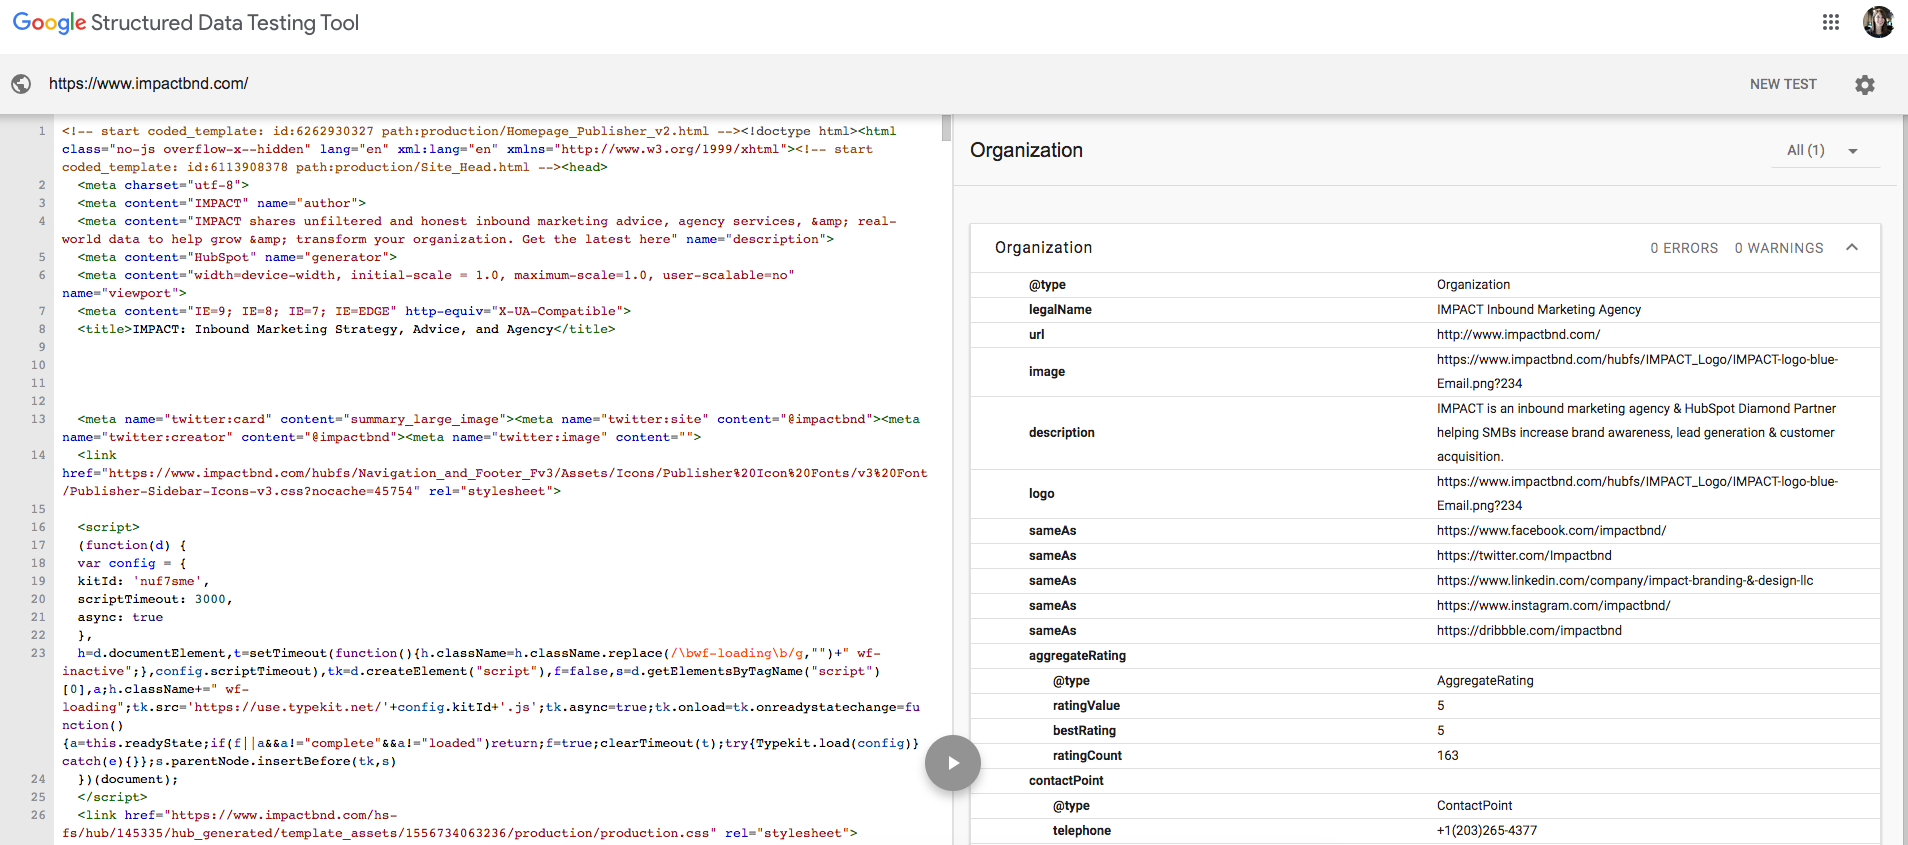Click the scriptTimeout: 3000 code line

pyautogui.click(x=155, y=599)
